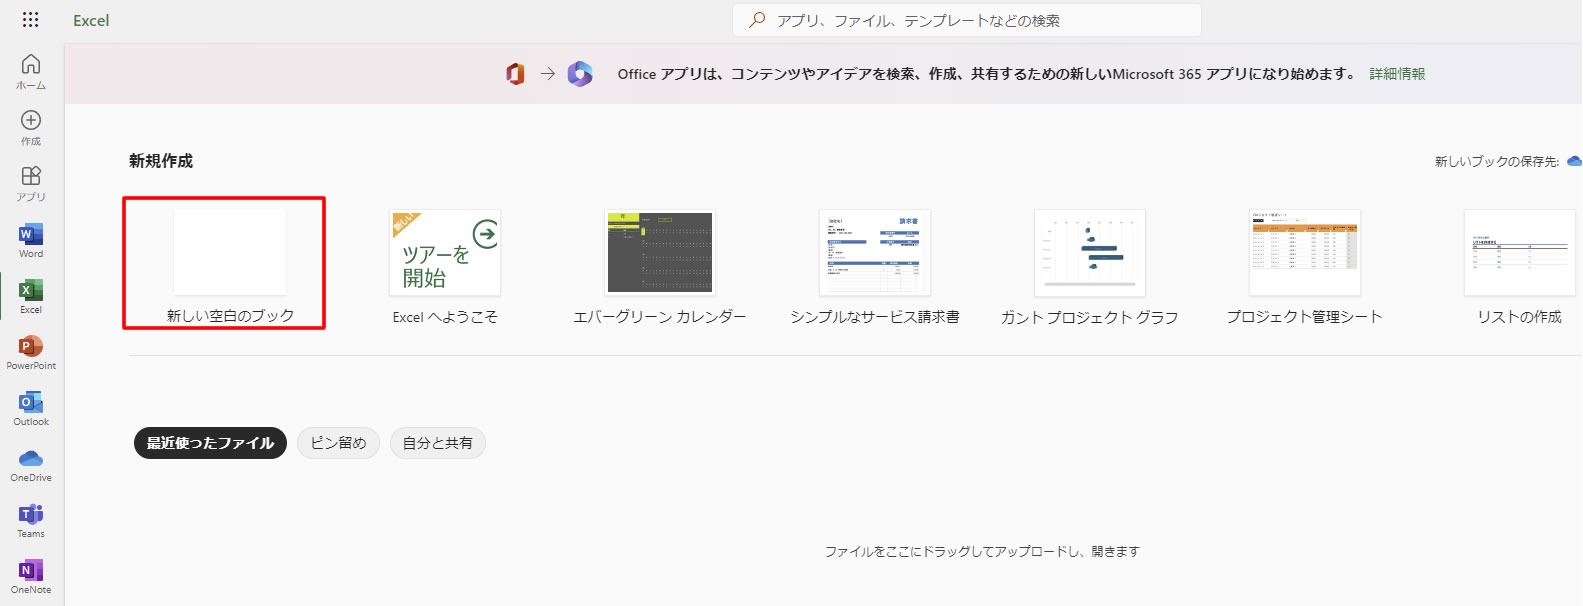Screen dimensions: 1583x606
Task: Open OneDrive from the sidebar
Action: (x=31, y=464)
